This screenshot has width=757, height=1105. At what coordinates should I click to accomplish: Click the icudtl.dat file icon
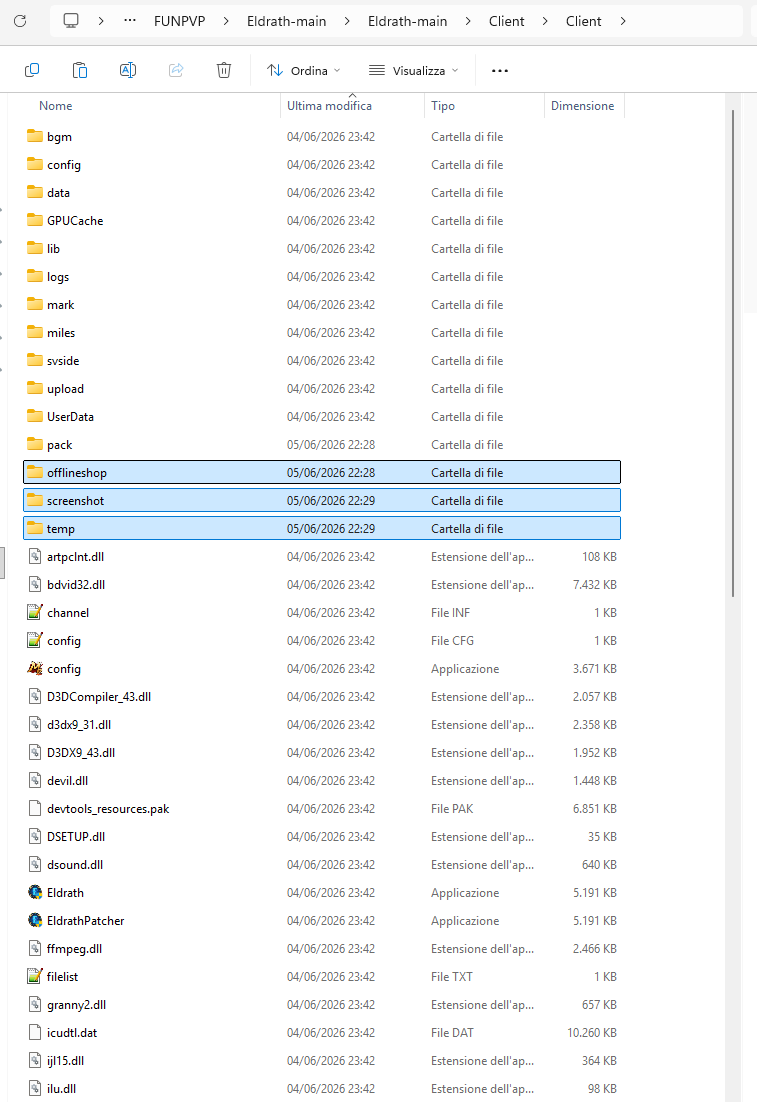tap(35, 1032)
